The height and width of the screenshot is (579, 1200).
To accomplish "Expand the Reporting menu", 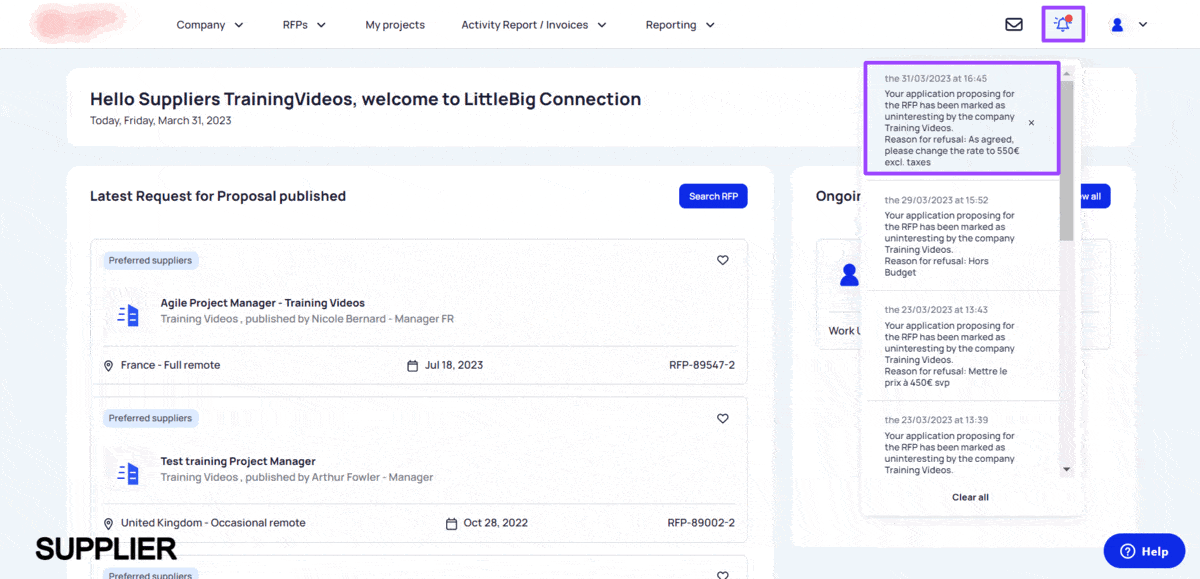I will [x=680, y=25].
